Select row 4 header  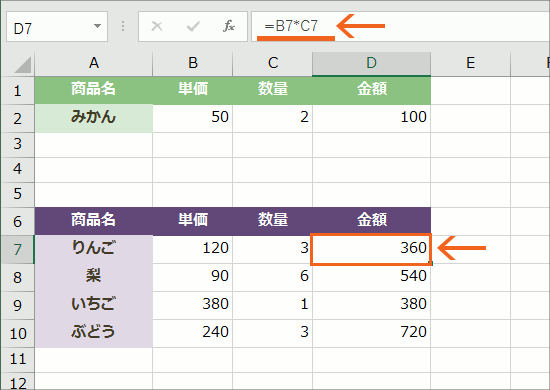coord(18,170)
